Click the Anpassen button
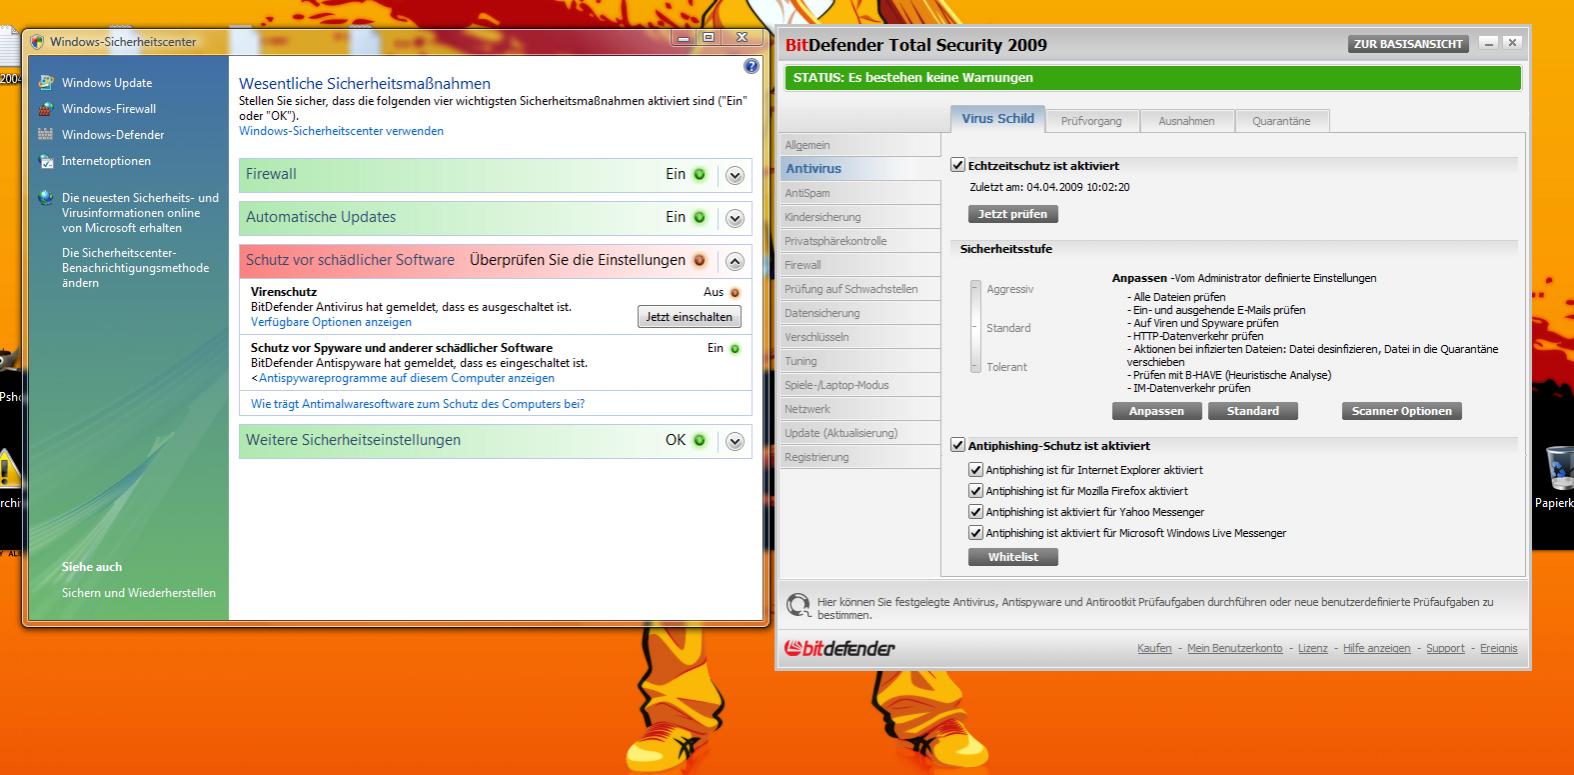 click(1156, 411)
